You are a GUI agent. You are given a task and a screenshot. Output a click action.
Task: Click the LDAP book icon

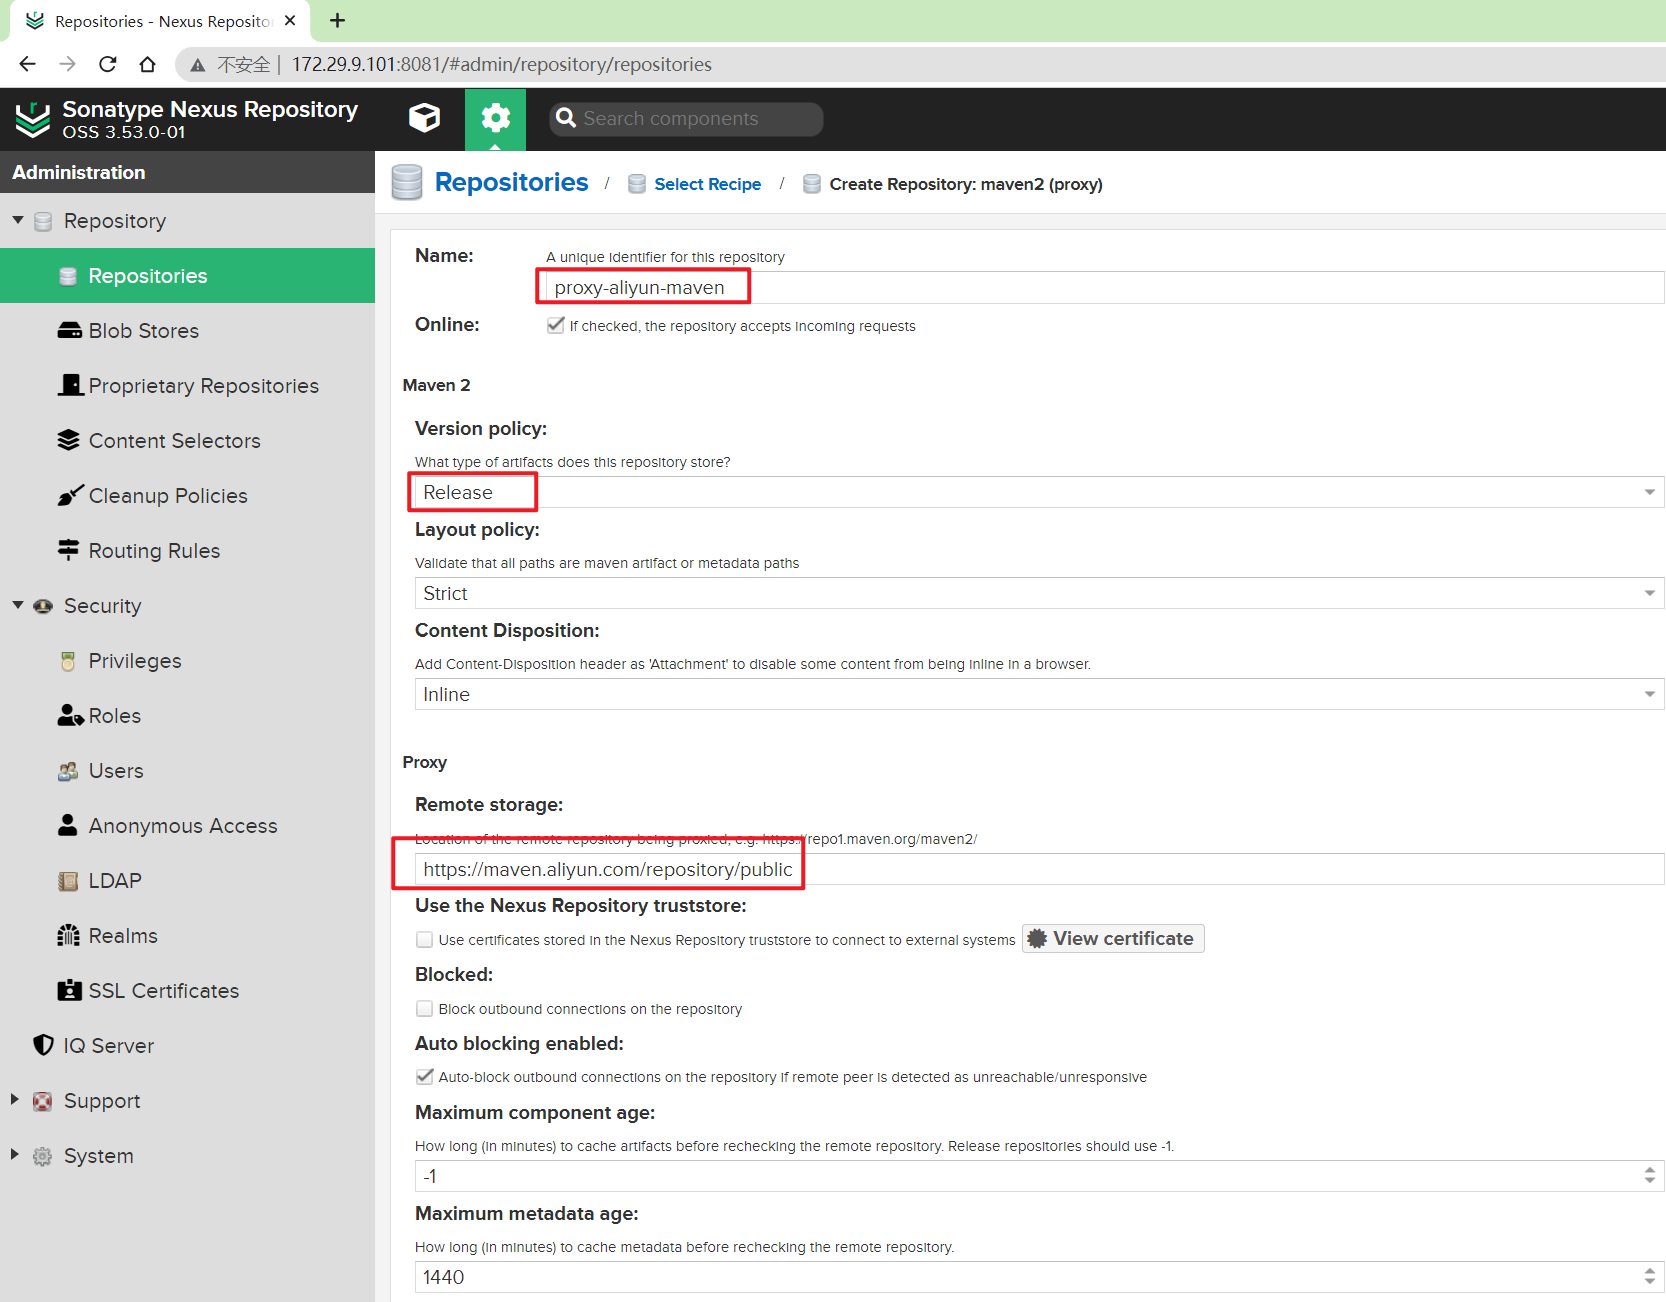[68, 881]
